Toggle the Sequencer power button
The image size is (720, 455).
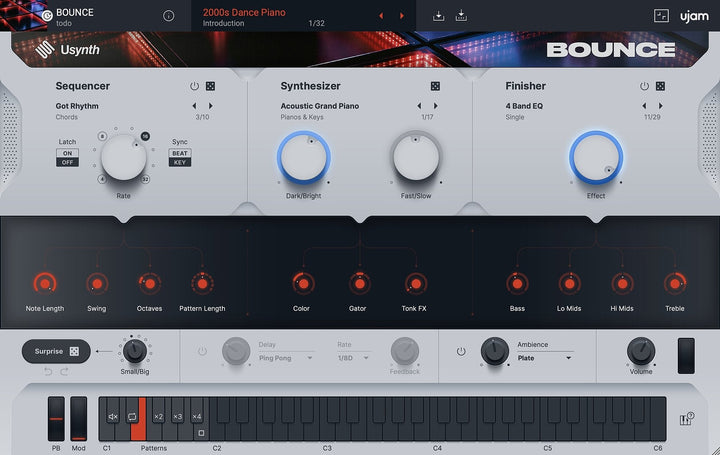(x=194, y=86)
